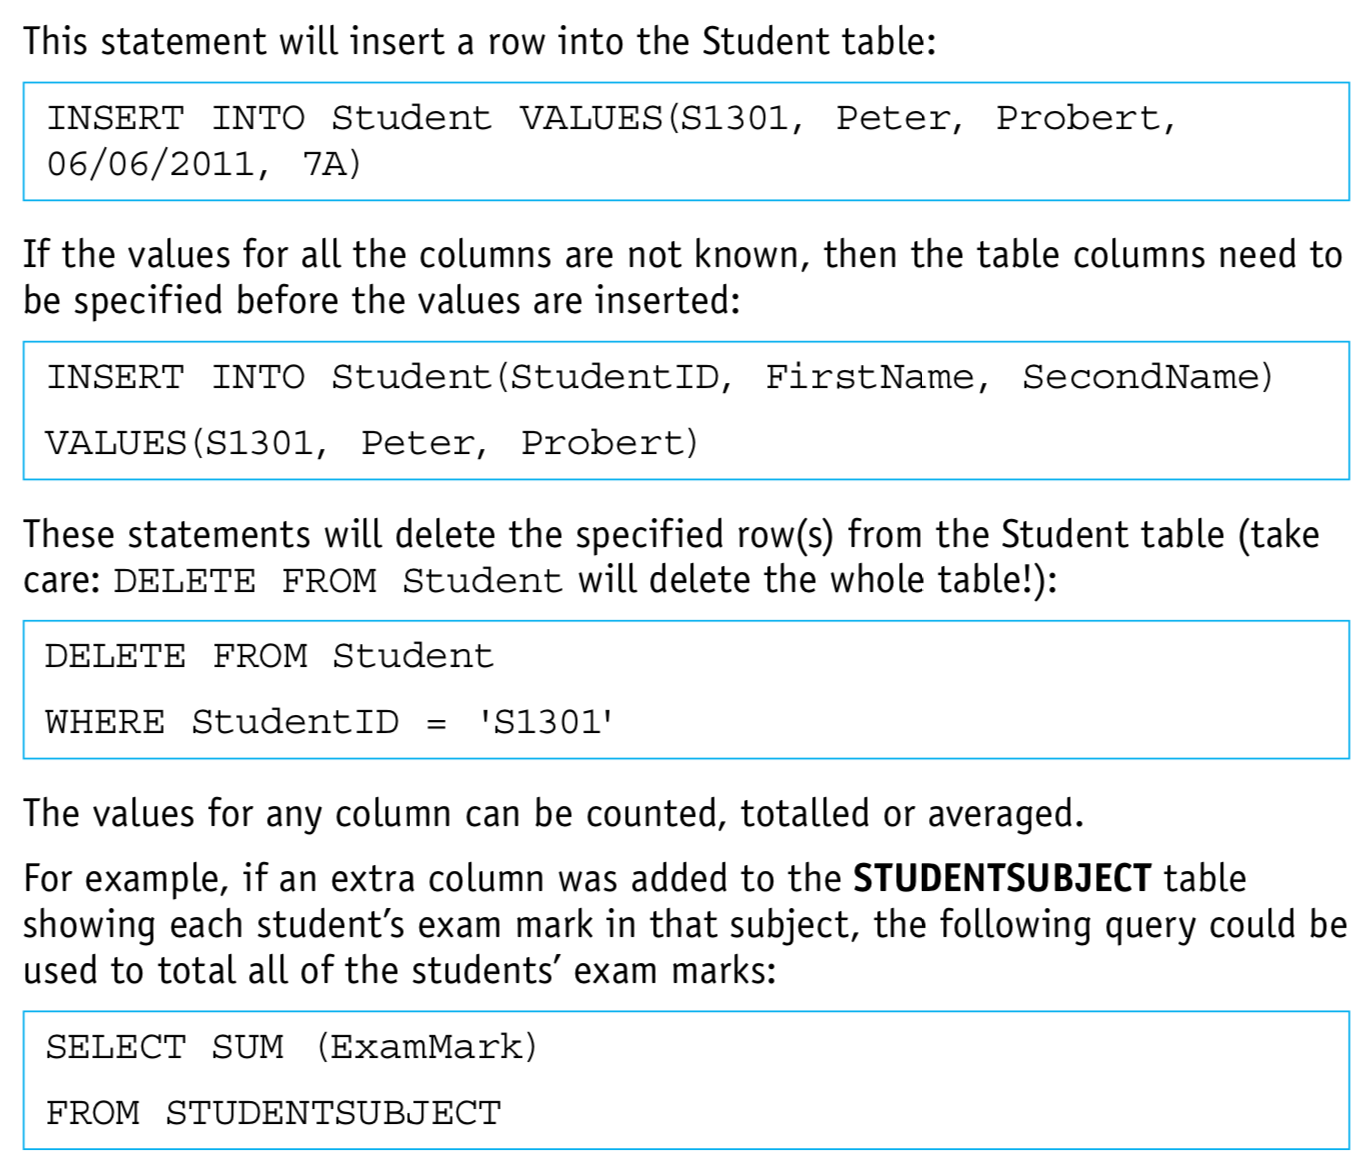
Task: Click the line VALUES(S1301, Peter, Probert)
Action: click(x=371, y=443)
